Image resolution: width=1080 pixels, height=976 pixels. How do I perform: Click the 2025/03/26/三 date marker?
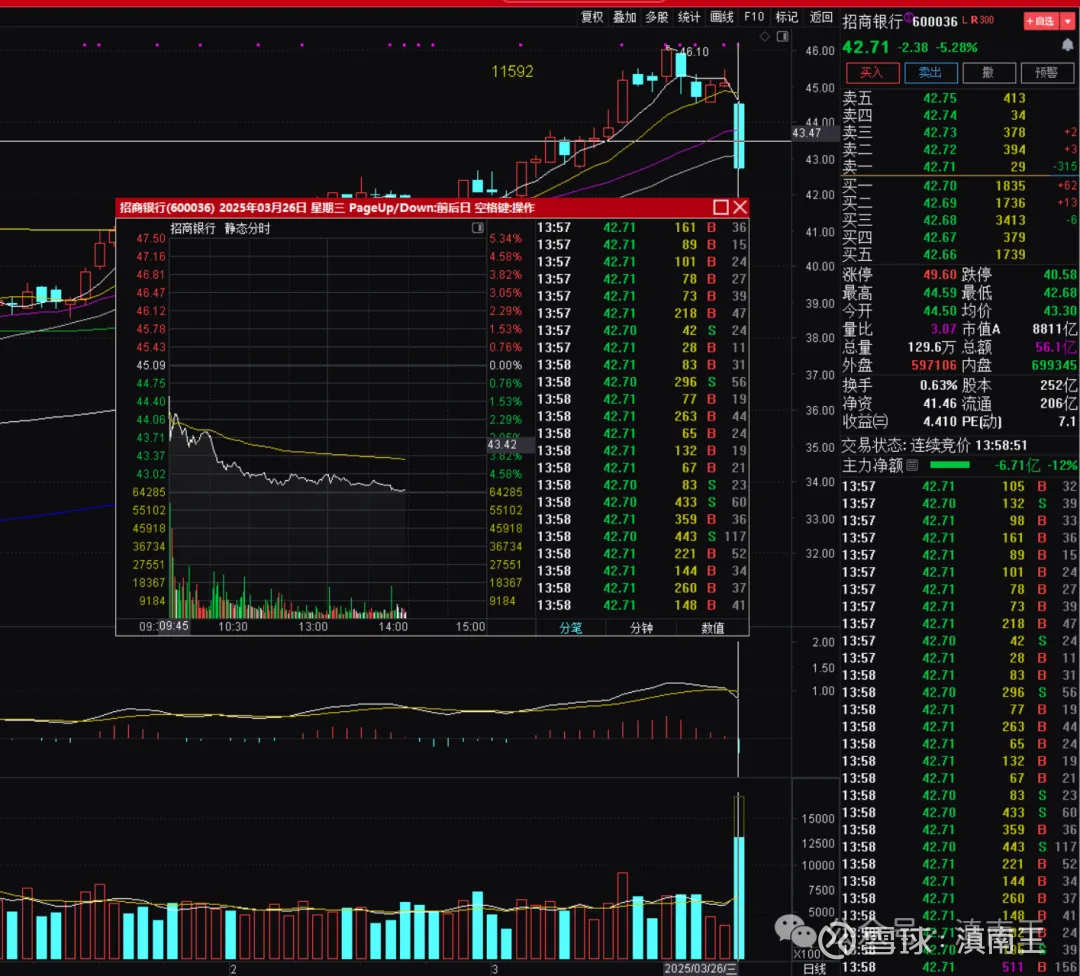700,968
